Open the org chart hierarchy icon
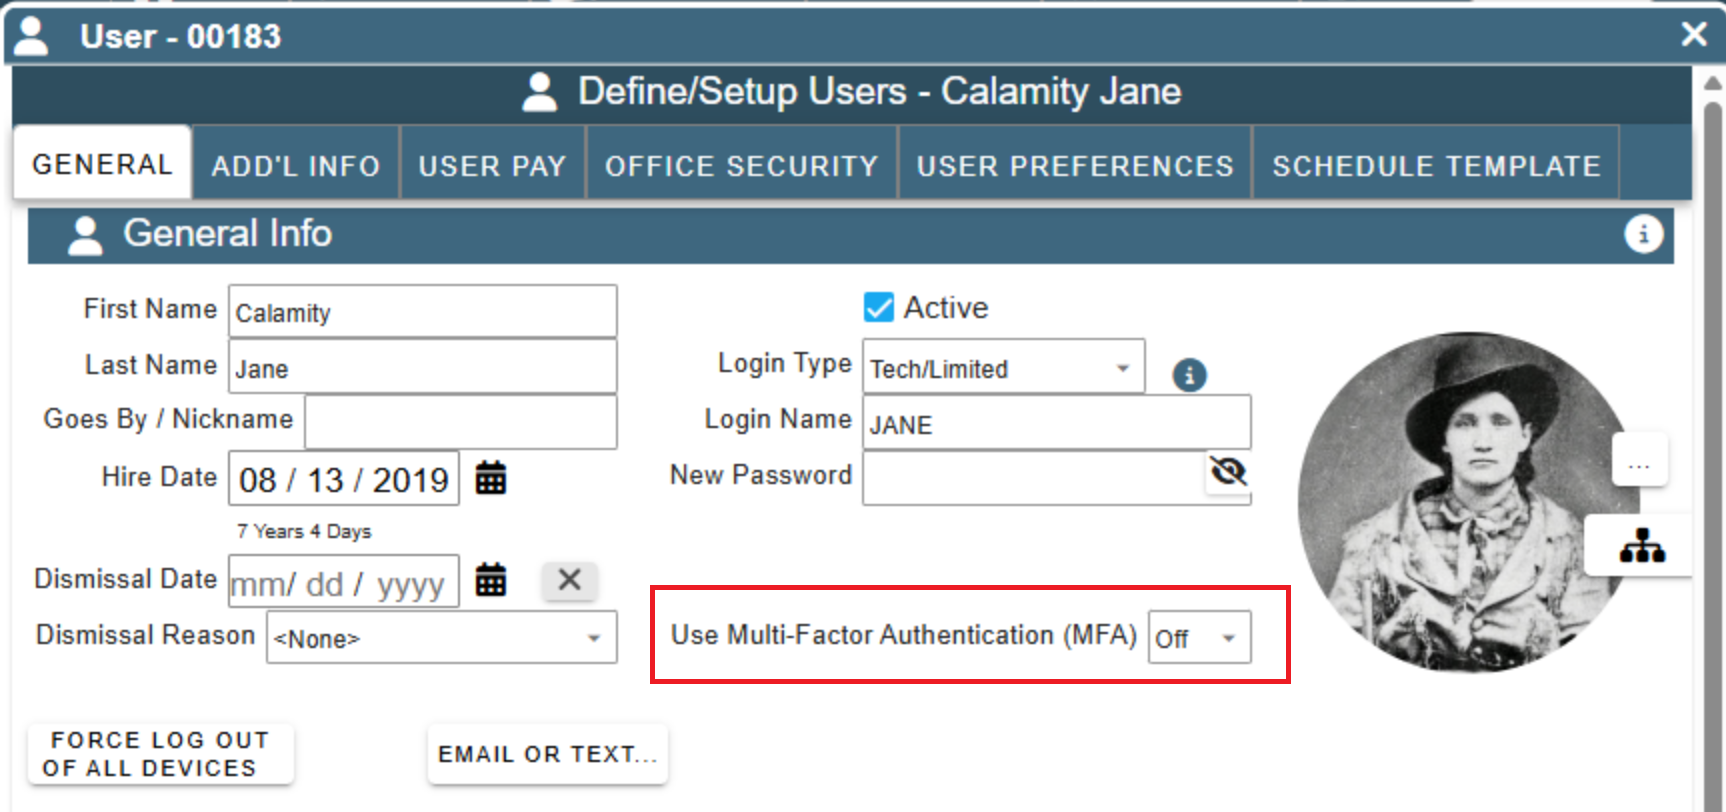Screen dimensions: 1726x812 pos(1642,545)
